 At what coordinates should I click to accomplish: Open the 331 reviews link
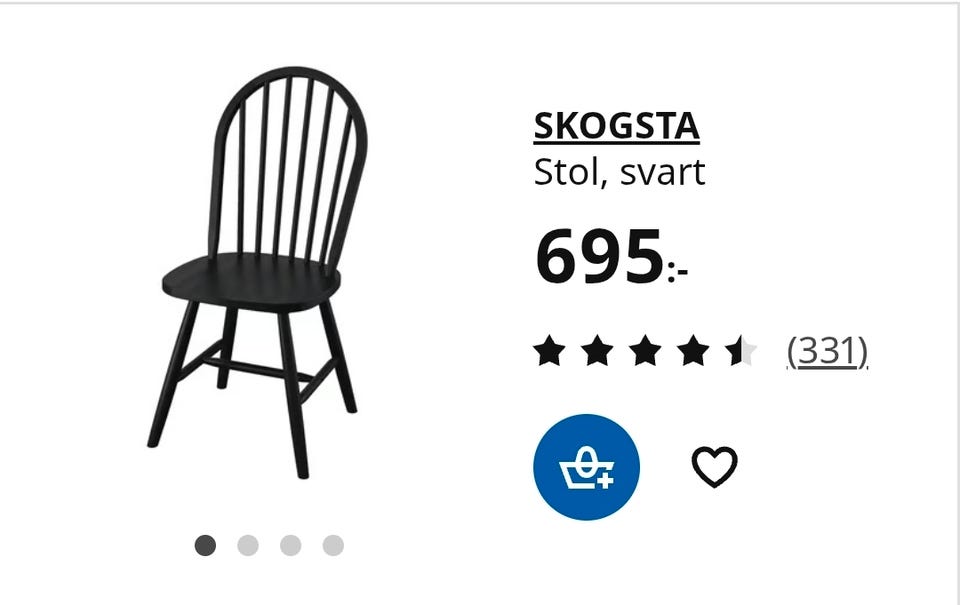(x=828, y=351)
